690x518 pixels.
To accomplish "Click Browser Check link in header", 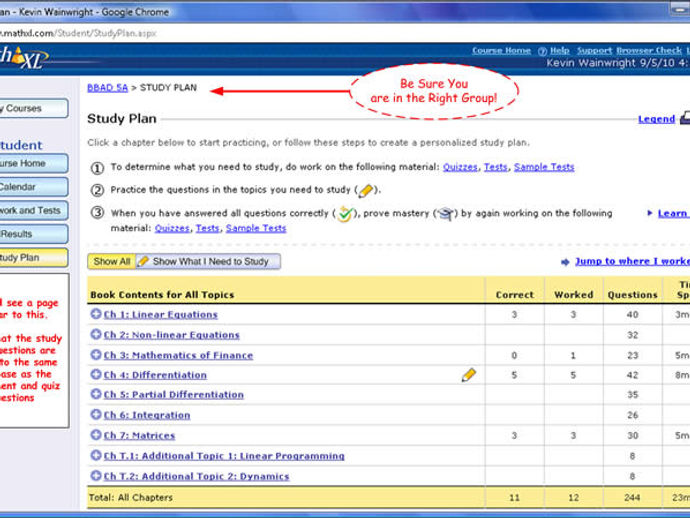I will point(649,51).
